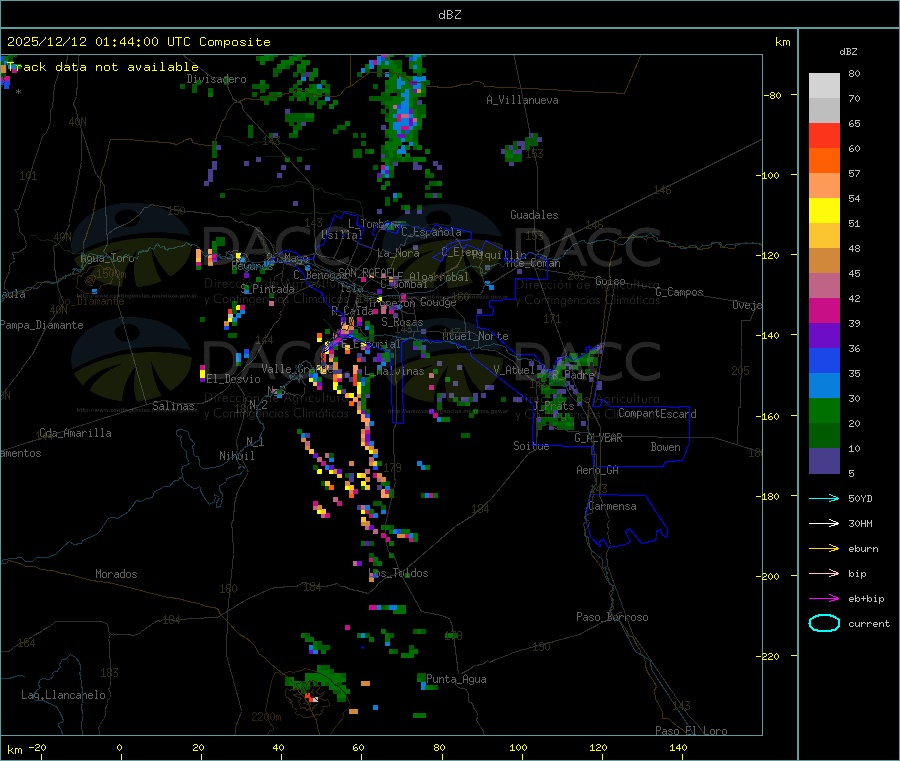Image resolution: width=900 pixels, height=761 pixels.
Task: Click the 0 km bottom axis label
Action: click(x=119, y=748)
